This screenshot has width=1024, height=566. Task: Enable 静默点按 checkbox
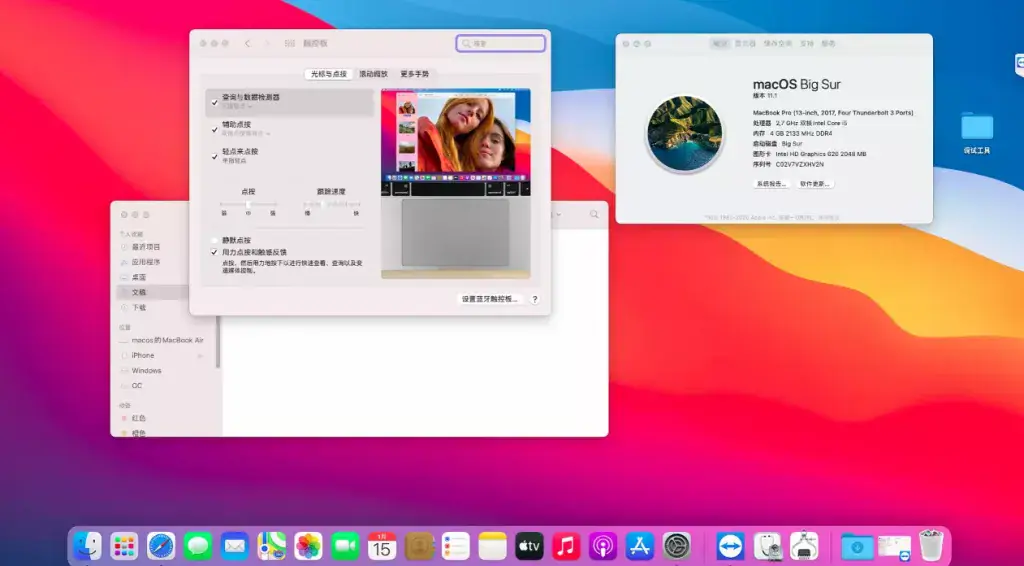[214, 240]
